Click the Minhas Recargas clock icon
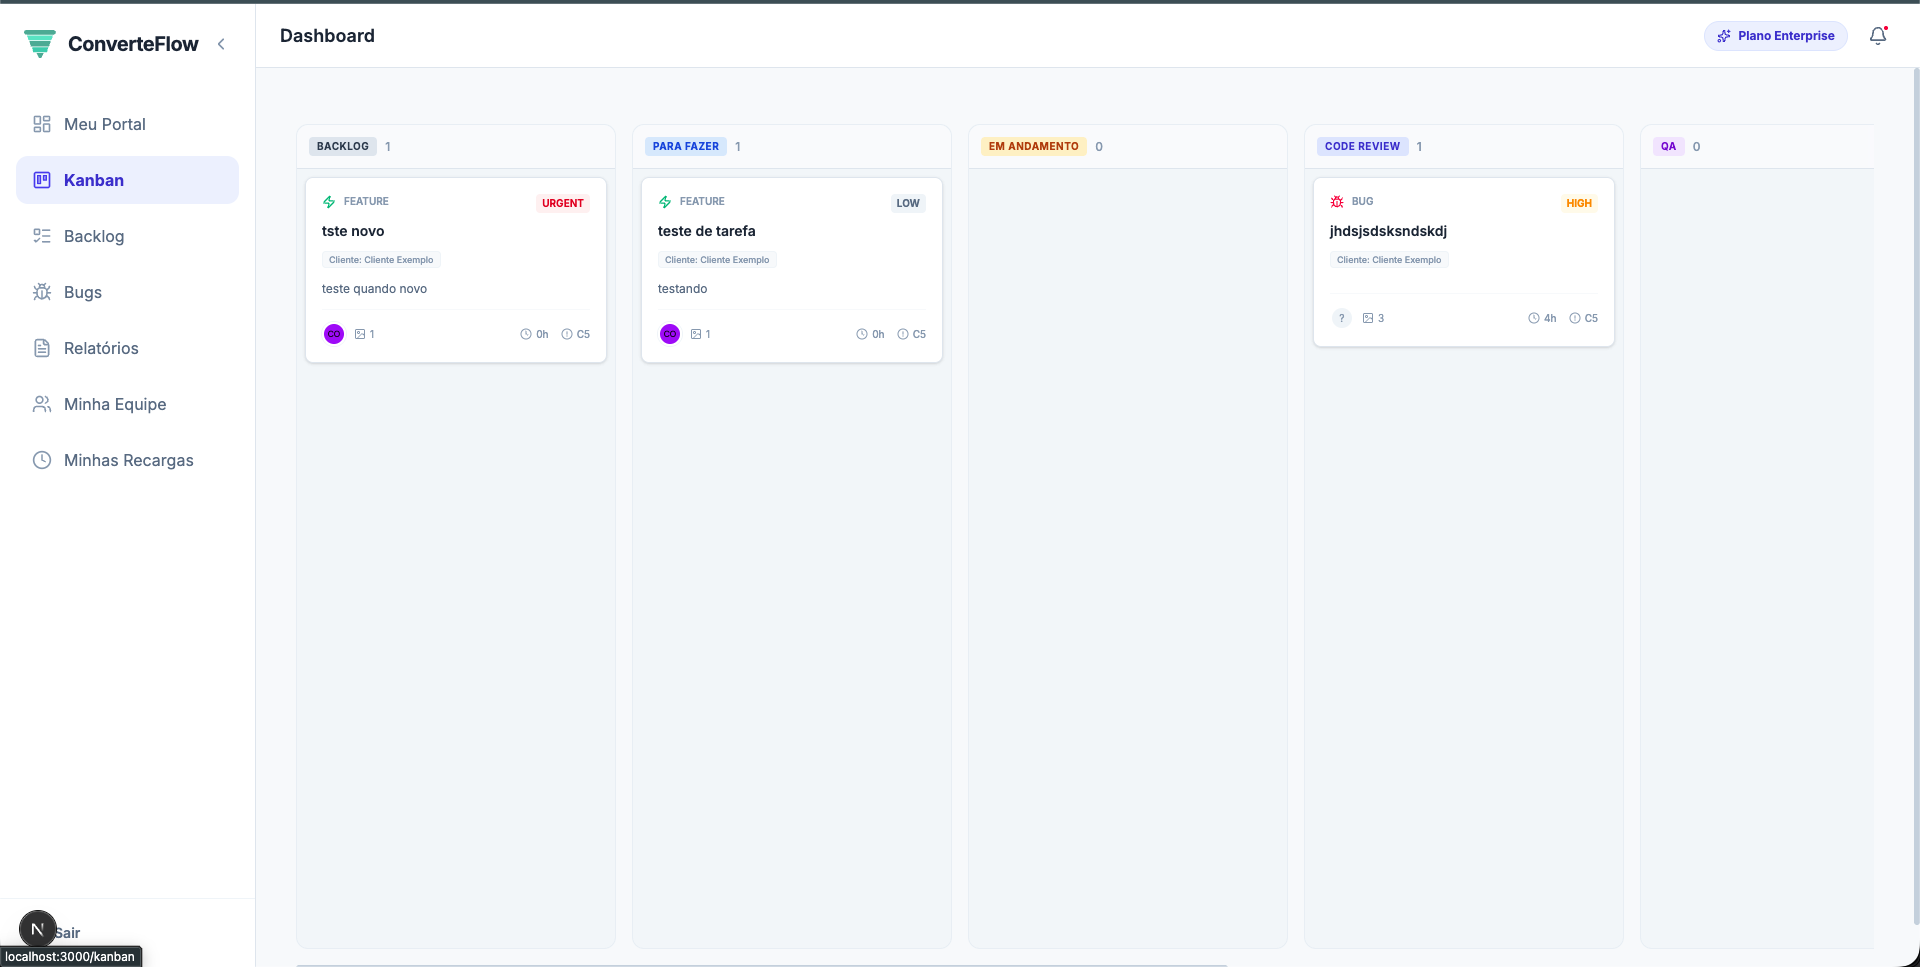 point(41,460)
